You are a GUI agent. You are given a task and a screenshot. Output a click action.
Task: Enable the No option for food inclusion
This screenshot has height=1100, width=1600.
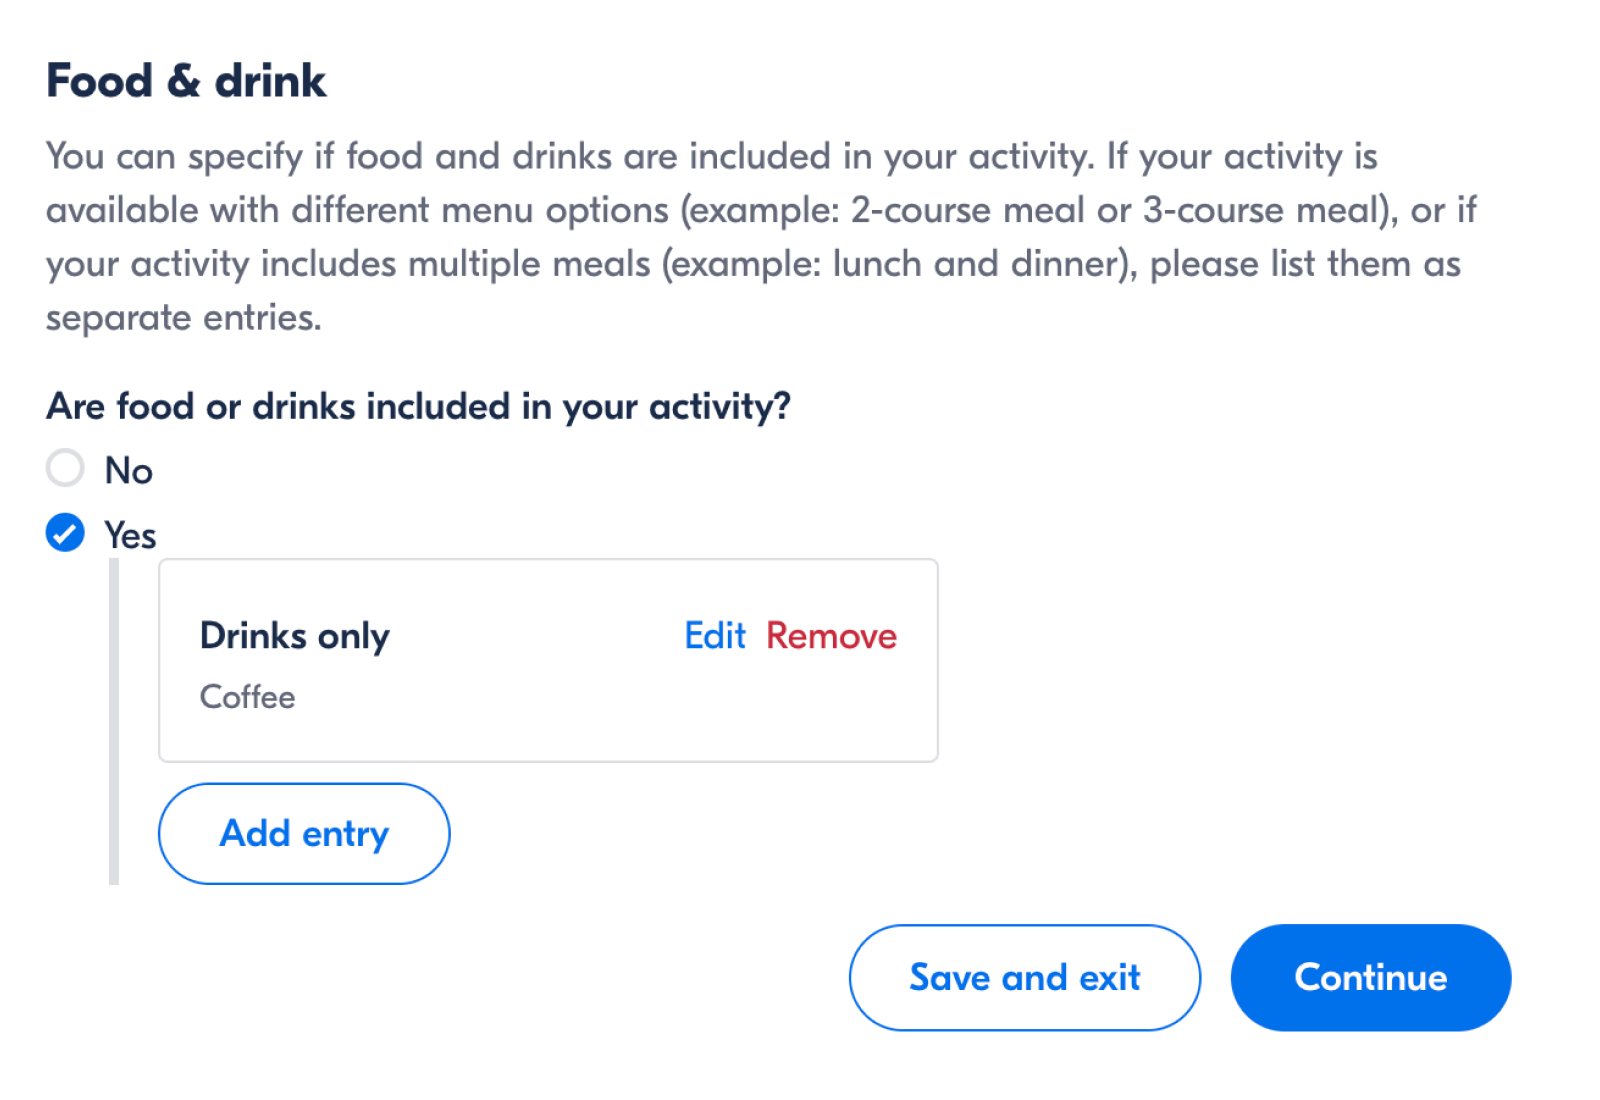pos(64,468)
